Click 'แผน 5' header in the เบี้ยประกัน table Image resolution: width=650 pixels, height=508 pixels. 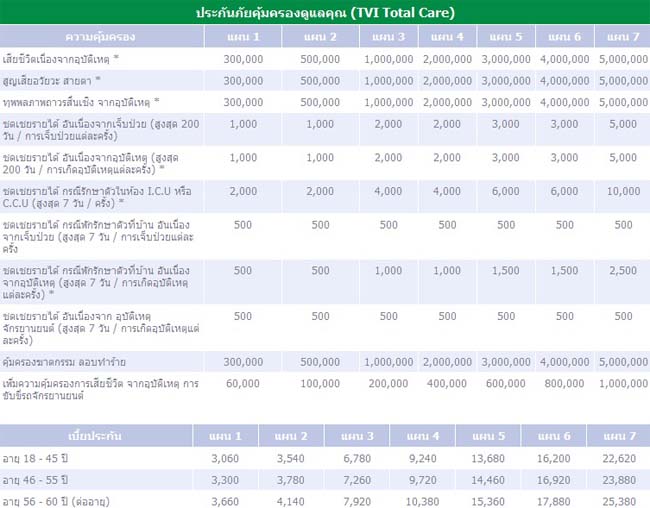click(489, 436)
